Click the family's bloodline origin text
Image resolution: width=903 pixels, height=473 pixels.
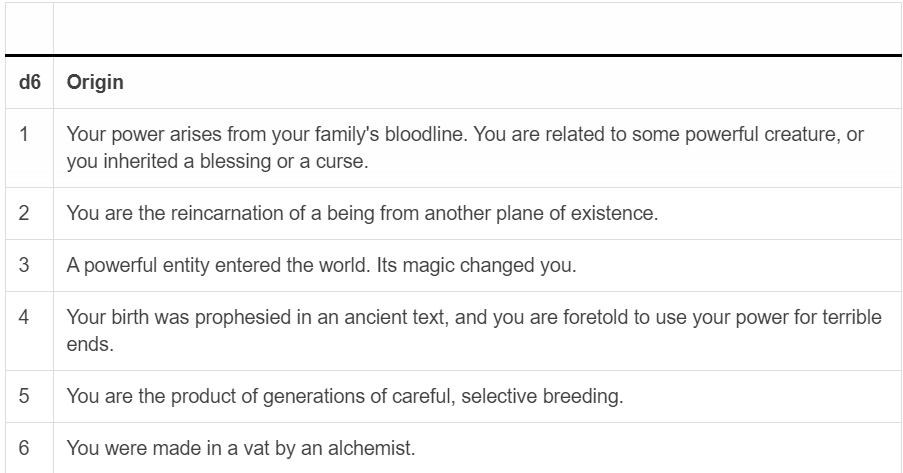(x=465, y=147)
